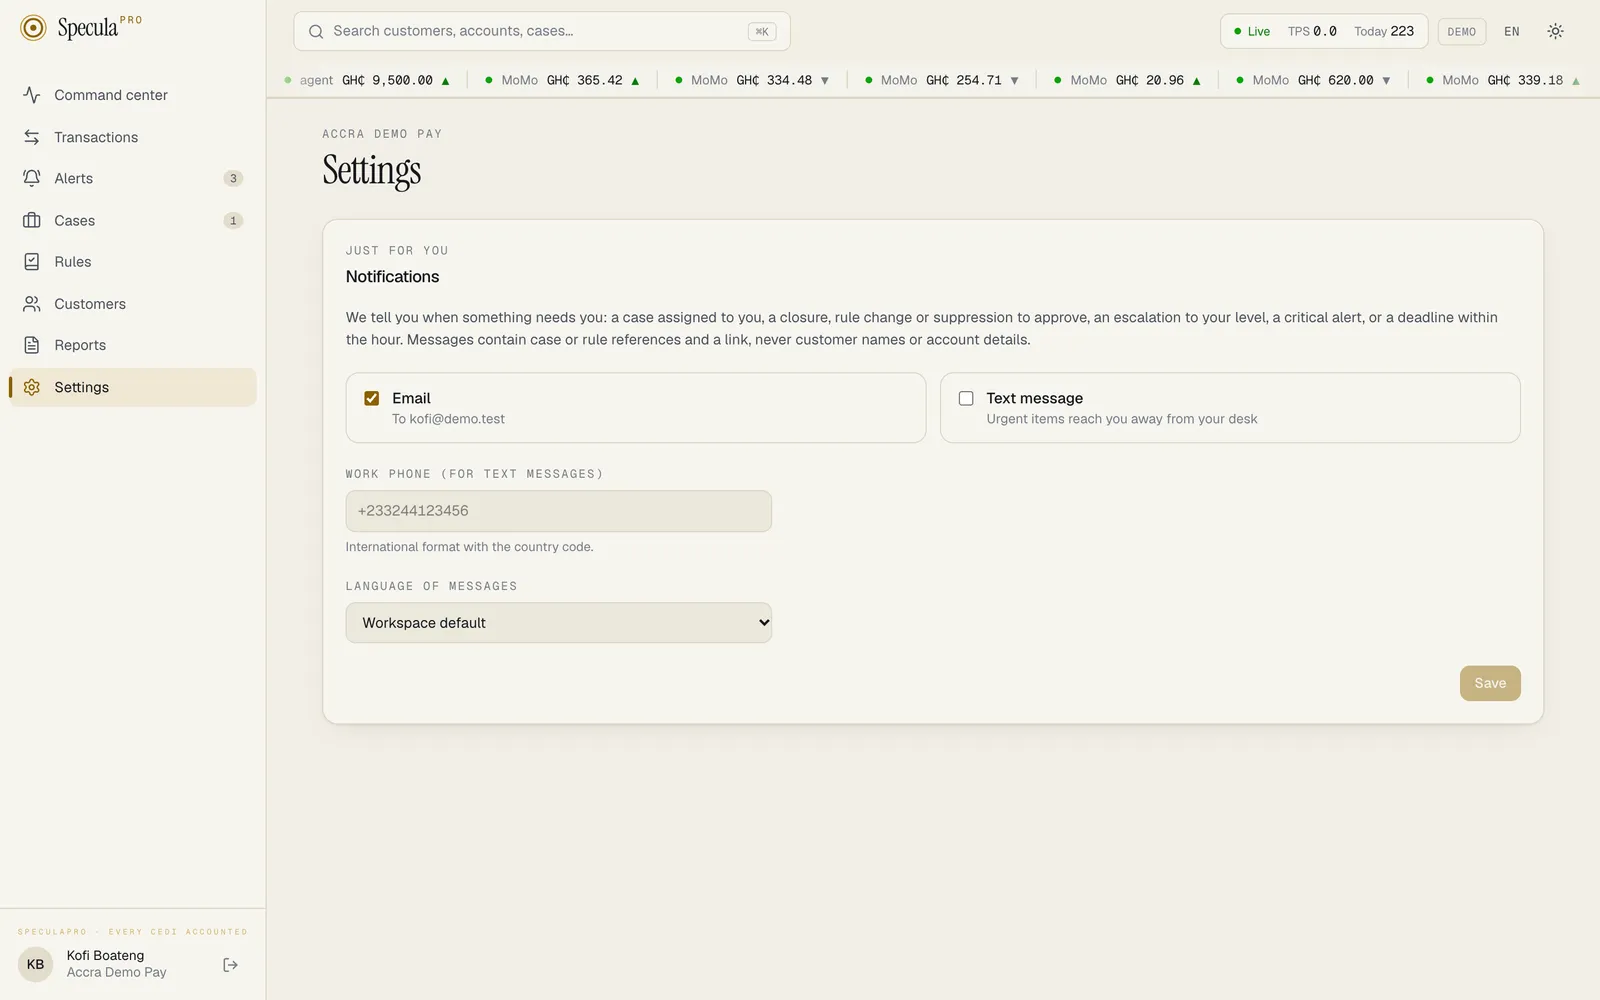Open Command center from the sidebar

132,95
